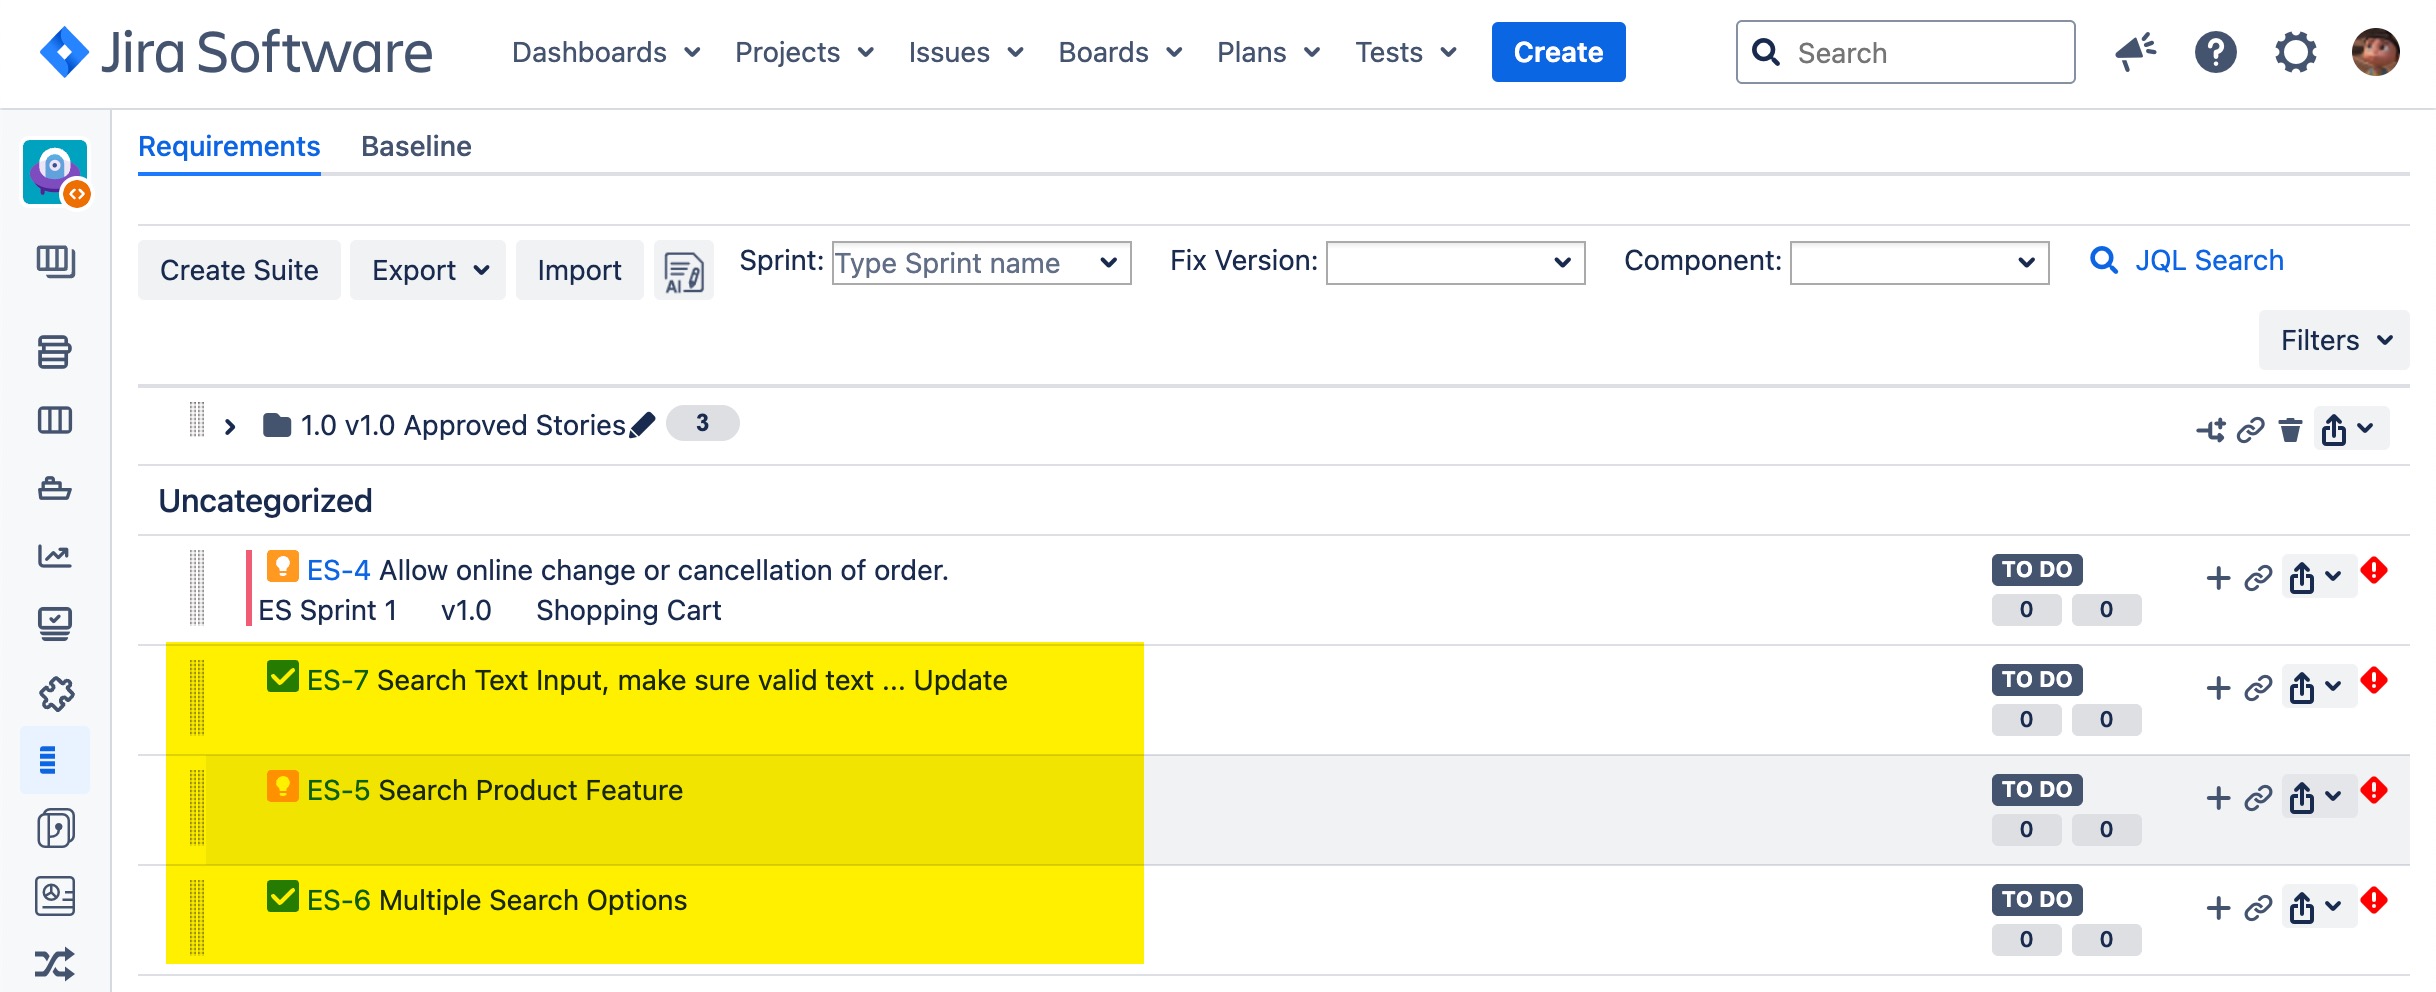Expand the Filters dropdown

pos(2334,341)
